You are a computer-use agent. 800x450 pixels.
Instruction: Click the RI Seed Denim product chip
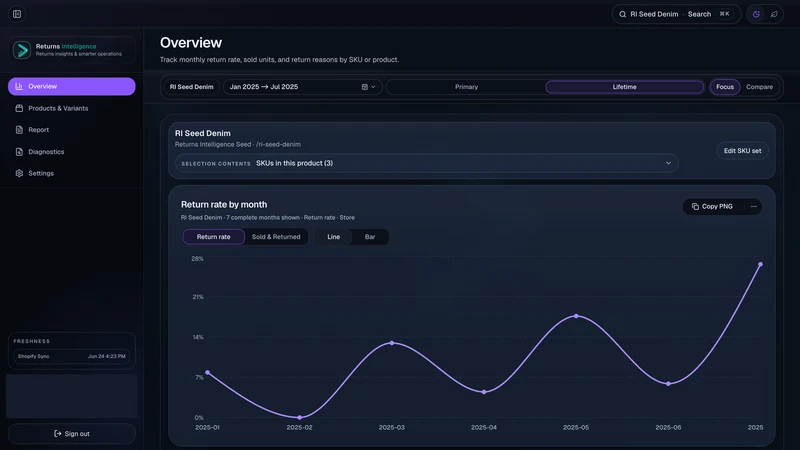pos(191,87)
